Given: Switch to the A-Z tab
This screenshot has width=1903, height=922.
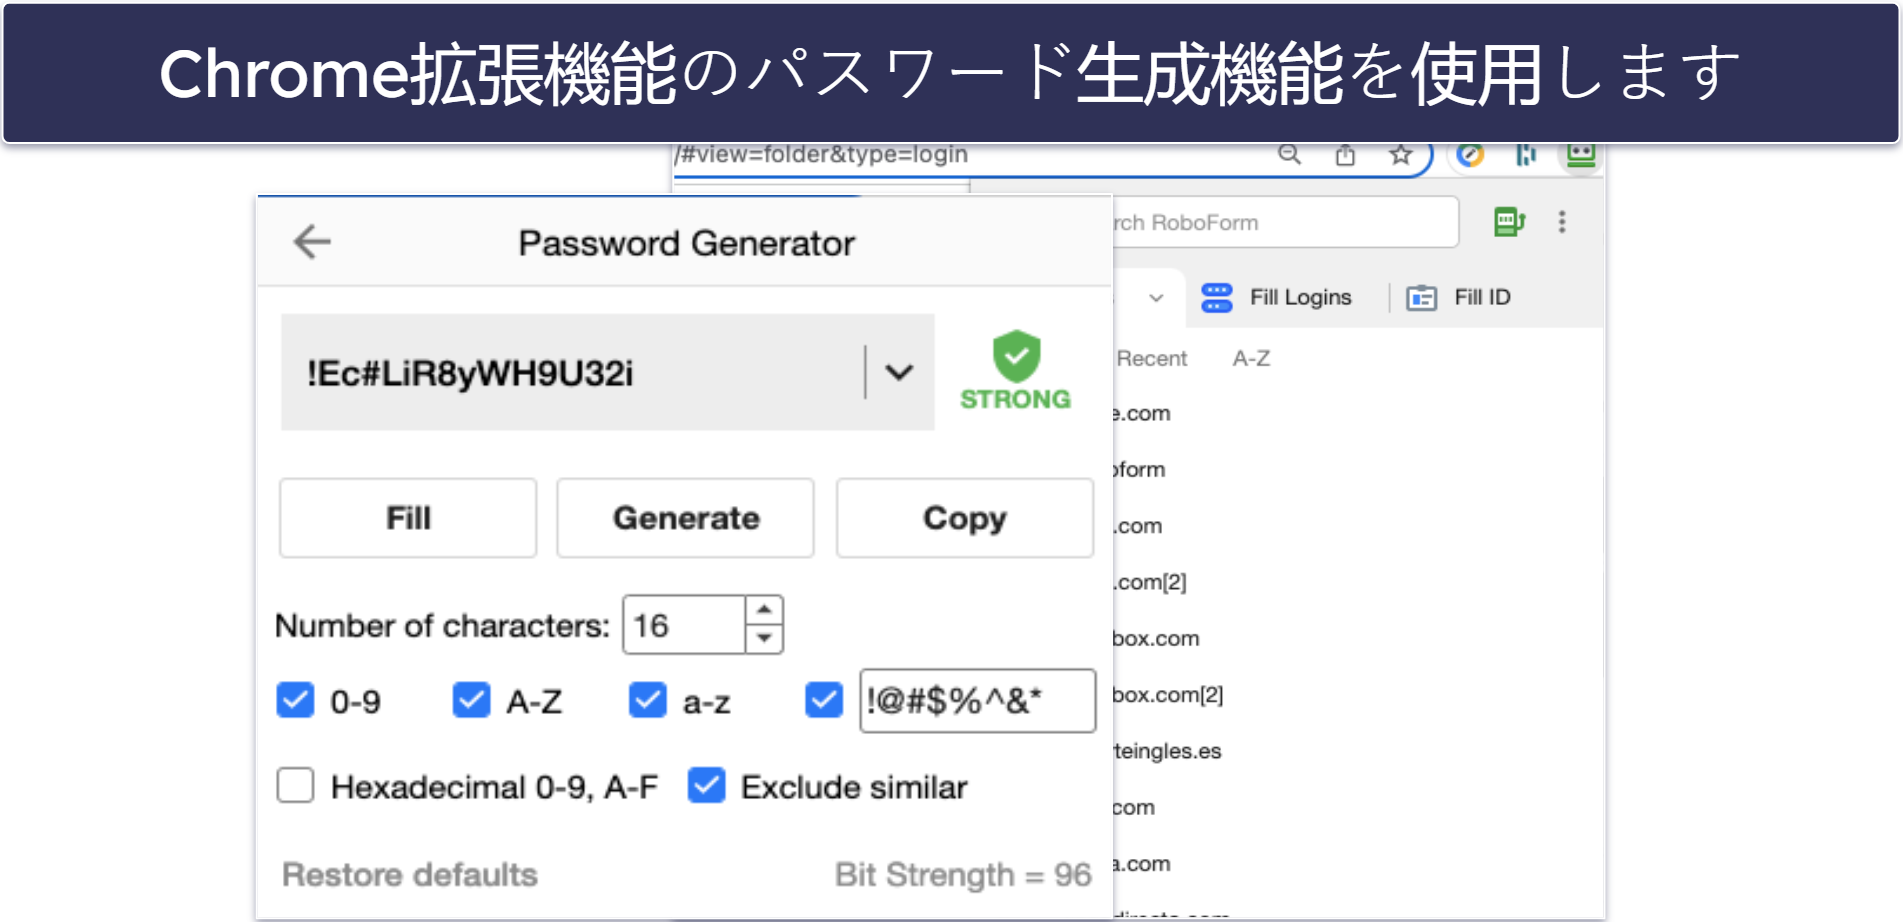Looking at the screenshot, I should pyautogui.click(x=1251, y=359).
